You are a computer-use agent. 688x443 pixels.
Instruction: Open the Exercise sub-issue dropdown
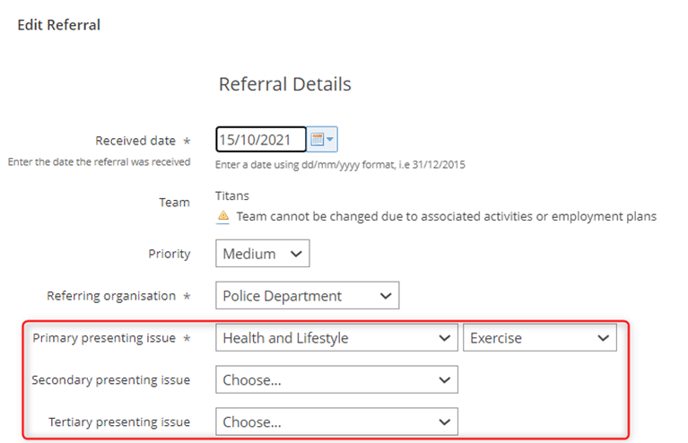coord(540,338)
